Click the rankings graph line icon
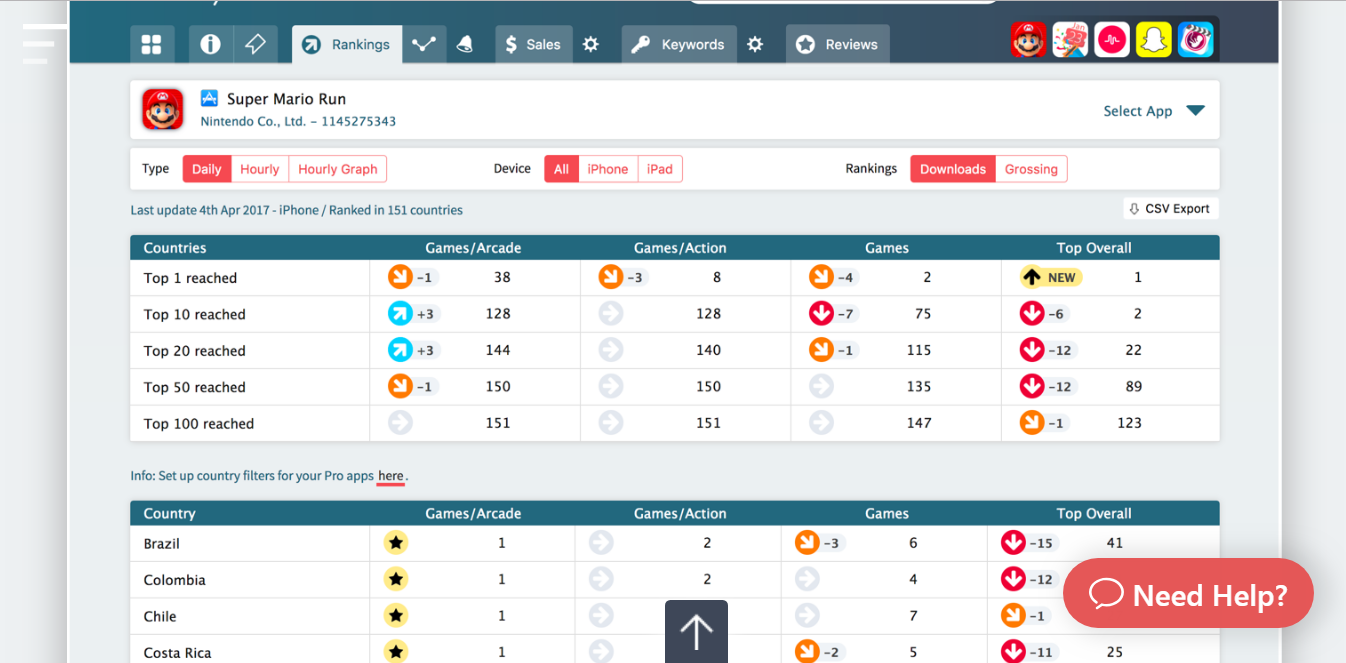This screenshot has width=1346, height=663. pyautogui.click(x=424, y=44)
